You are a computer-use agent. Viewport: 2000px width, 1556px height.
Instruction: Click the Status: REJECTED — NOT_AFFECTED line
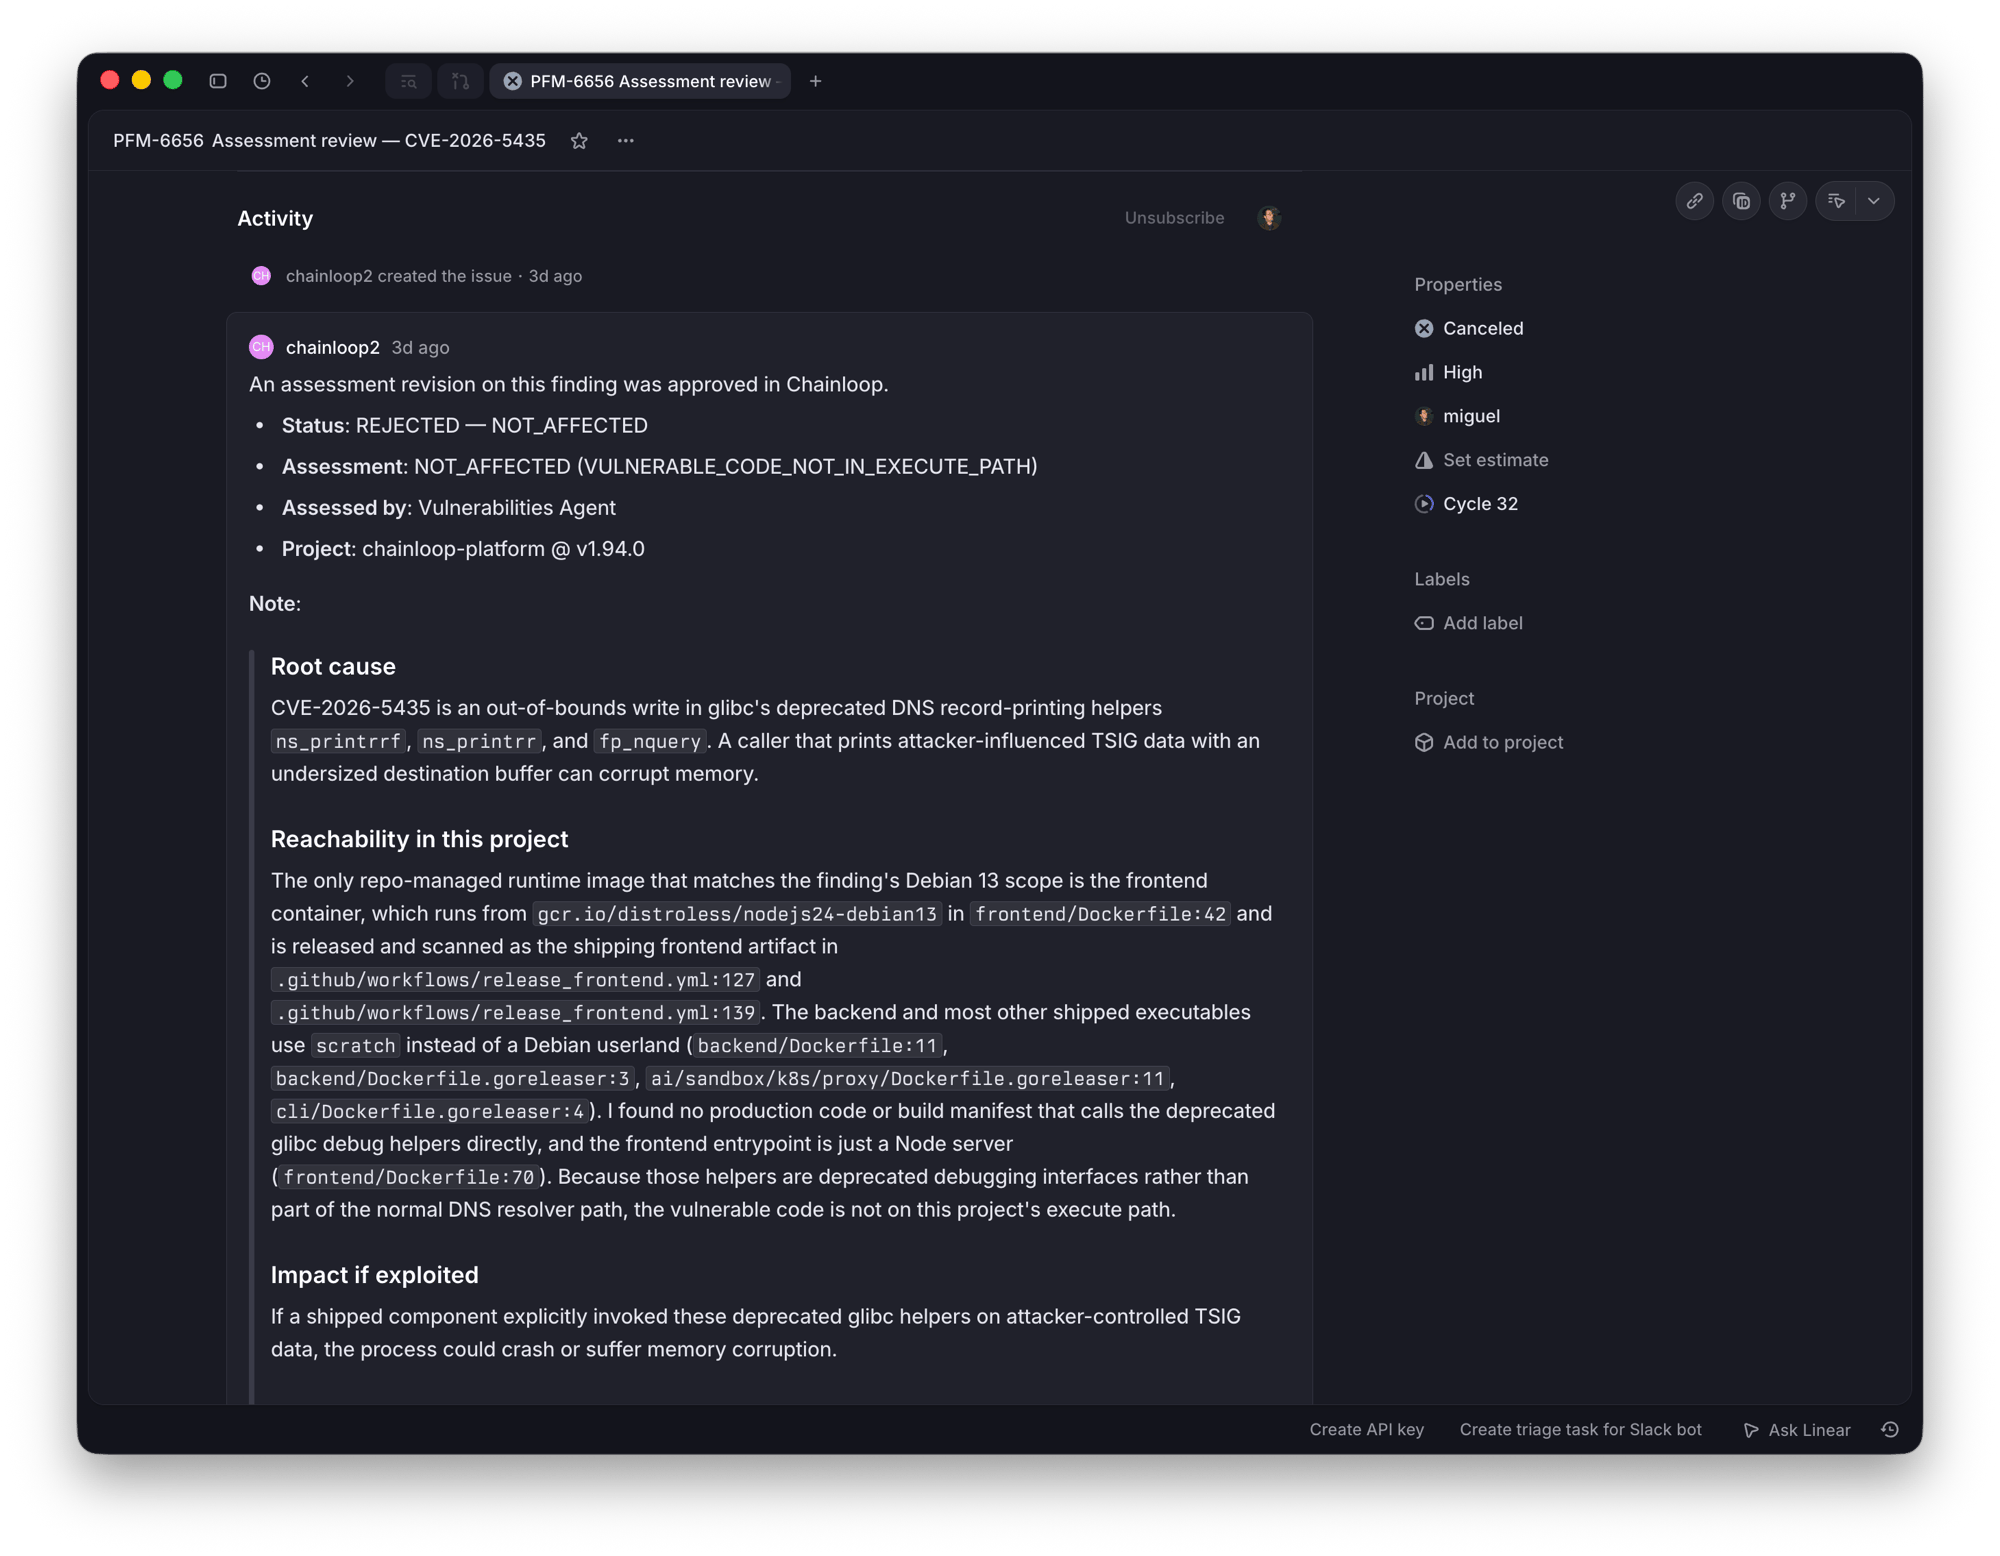tap(464, 426)
